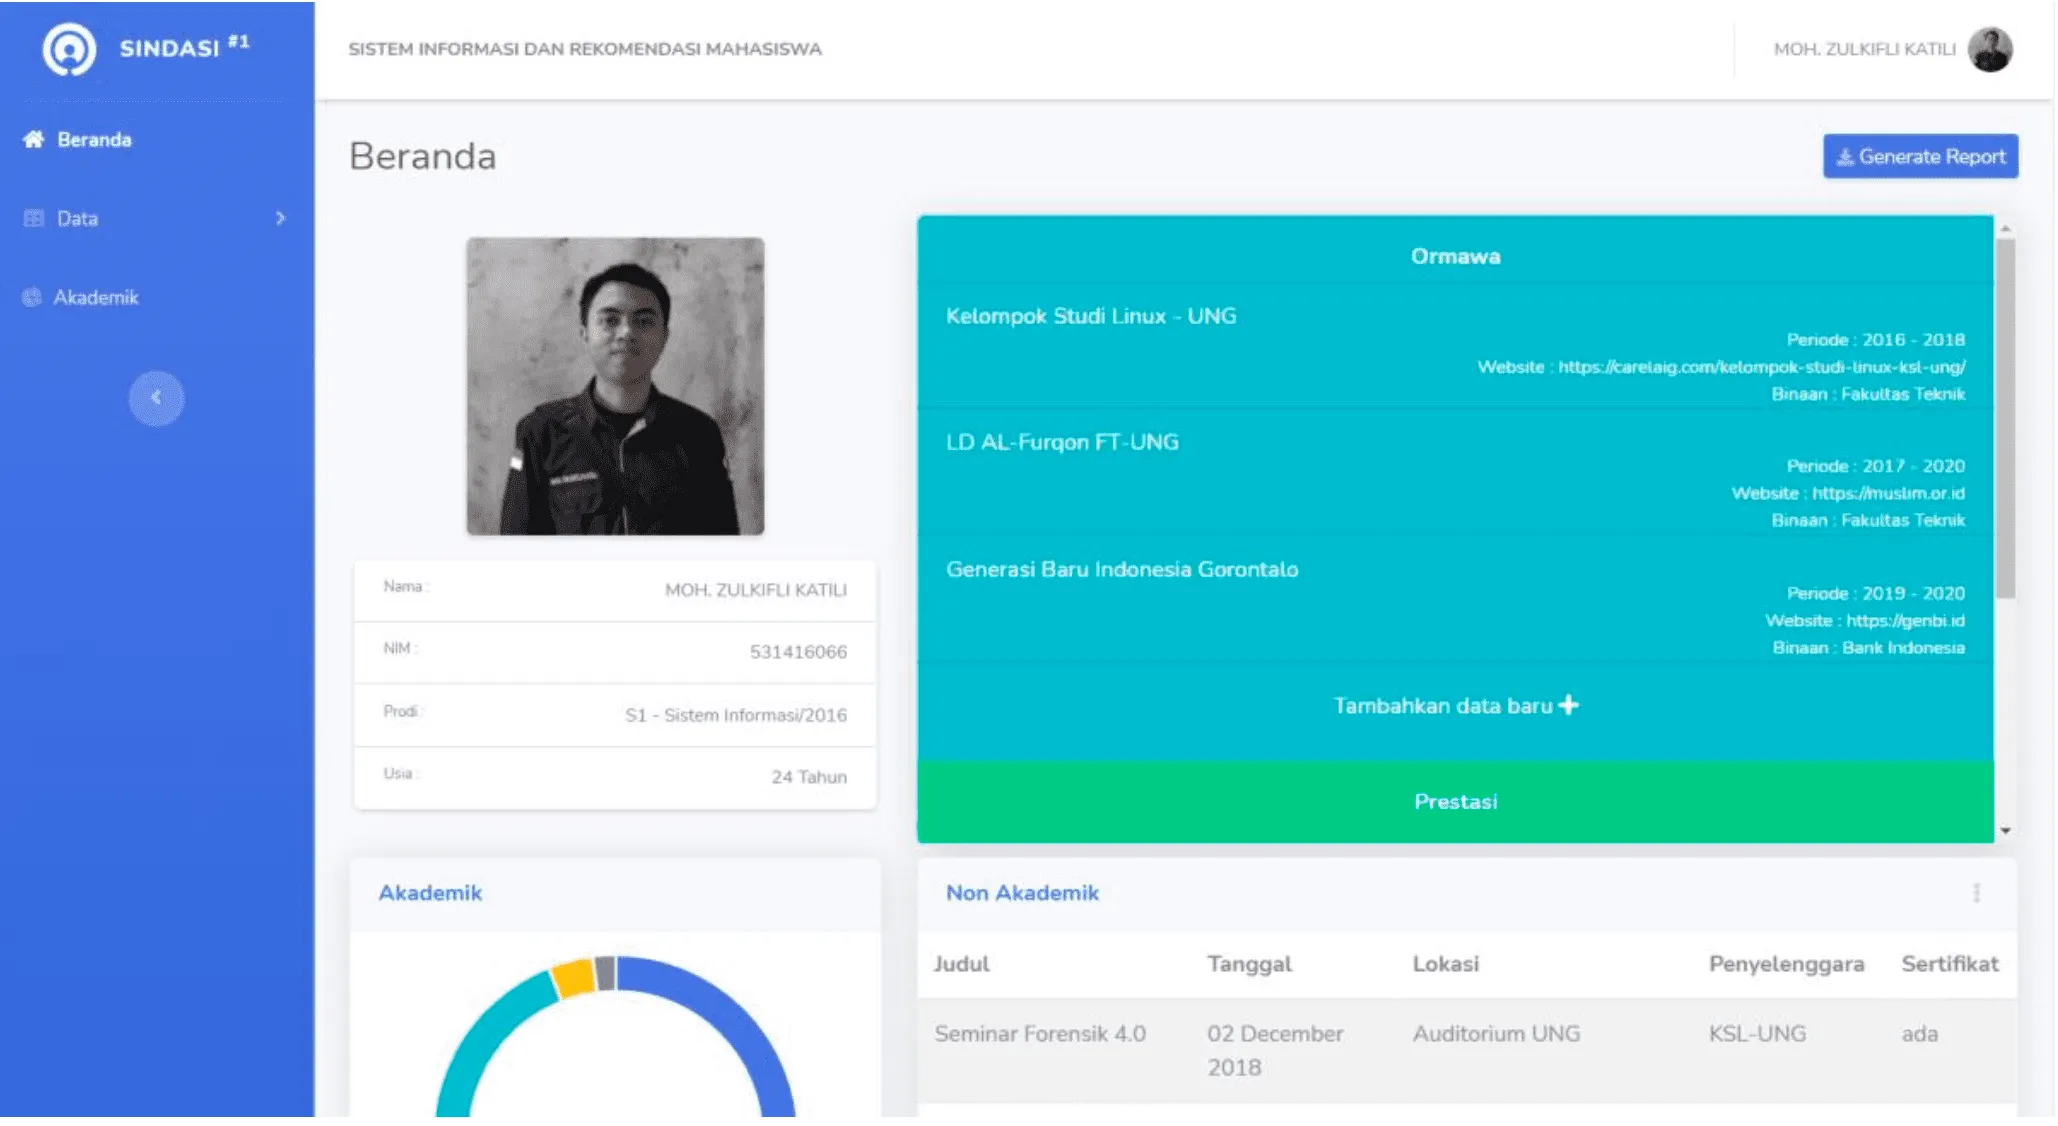
Task: Click plus icon beside Tambahkan data baru
Action: tap(1569, 705)
